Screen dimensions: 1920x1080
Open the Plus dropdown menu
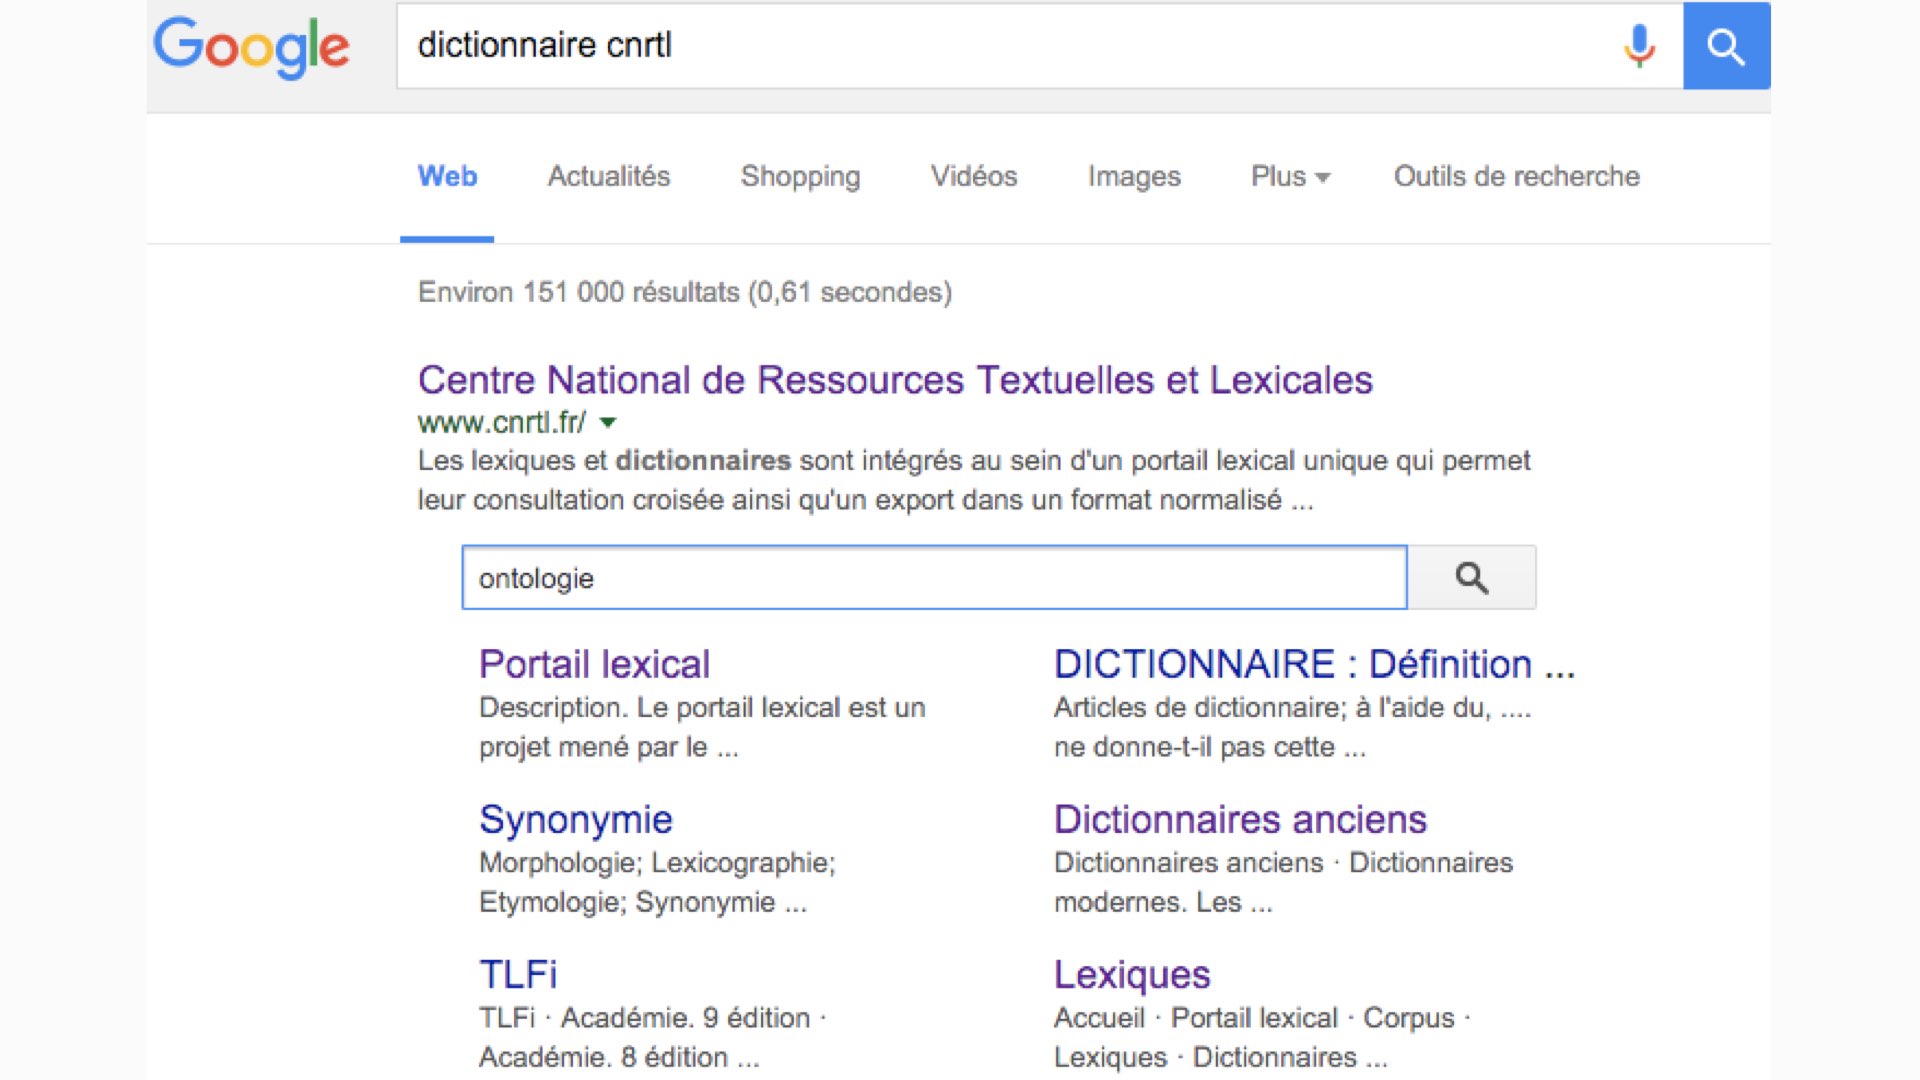coord(1290,176)
